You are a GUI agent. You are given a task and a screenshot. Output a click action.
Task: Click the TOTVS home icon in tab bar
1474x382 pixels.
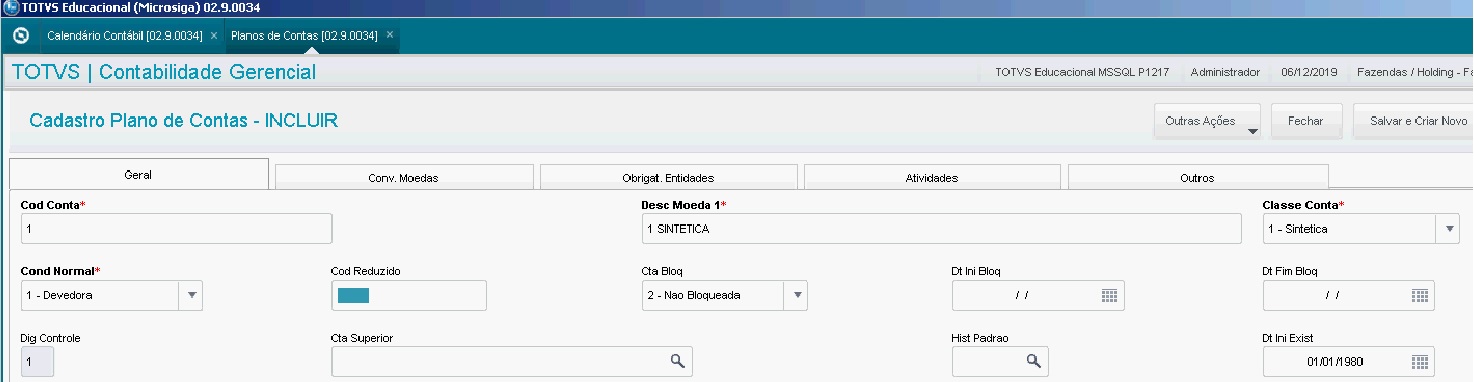pyautogui.click(x=21, y=36)
